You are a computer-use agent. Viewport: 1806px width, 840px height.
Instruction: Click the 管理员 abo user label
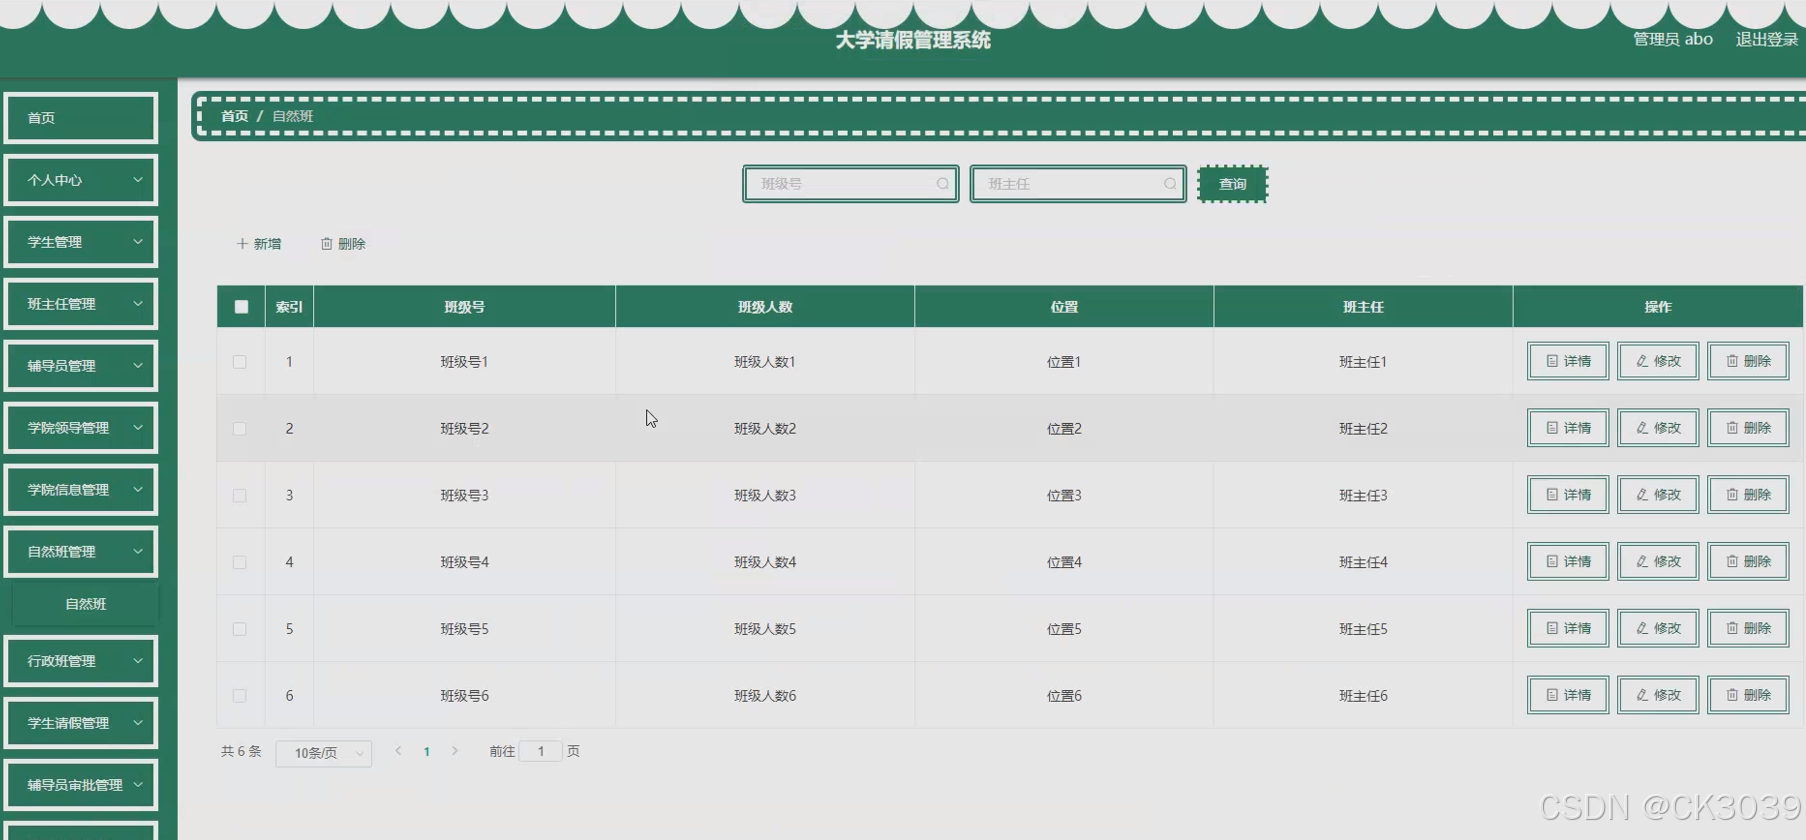(x=1673, y=39)
